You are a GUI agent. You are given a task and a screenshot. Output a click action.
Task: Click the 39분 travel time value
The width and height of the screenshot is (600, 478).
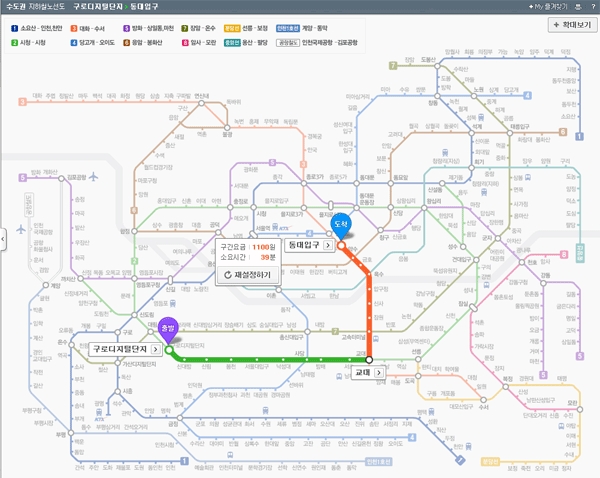pos(268,257)
